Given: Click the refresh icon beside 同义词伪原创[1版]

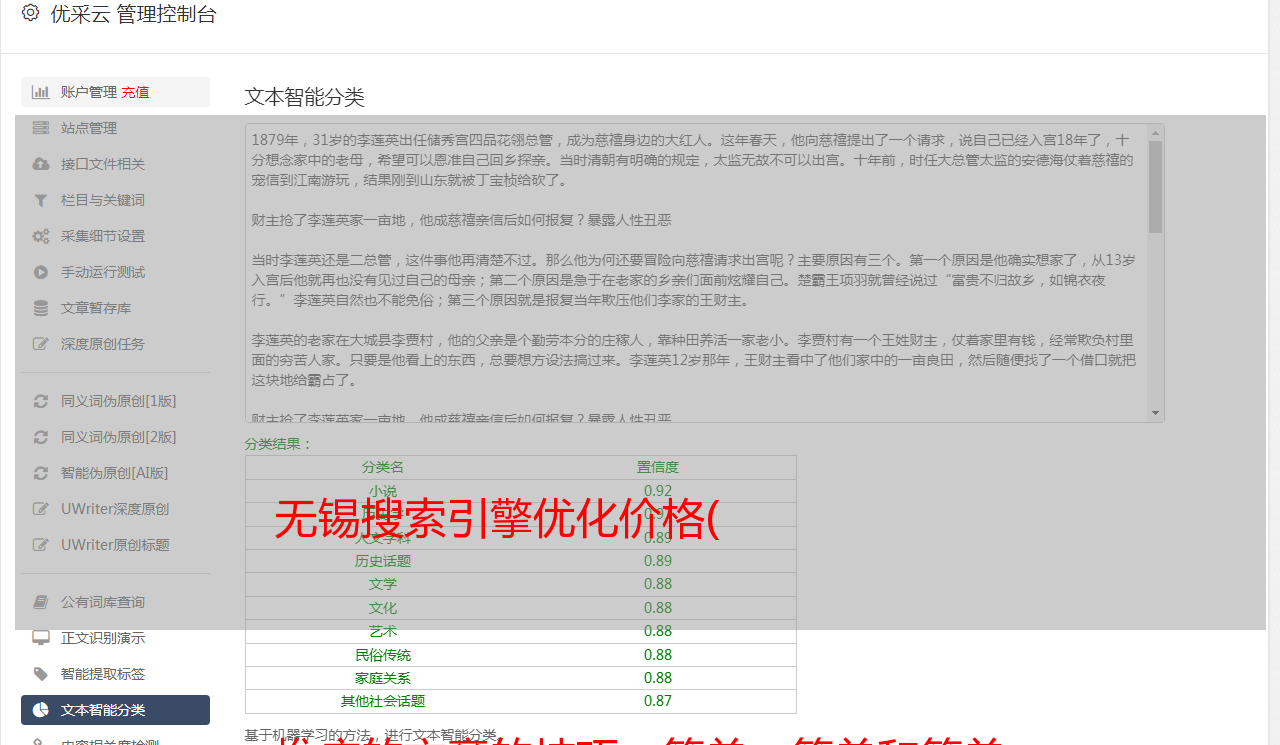Looking at the screenshot, I should (x=41, y=401).
